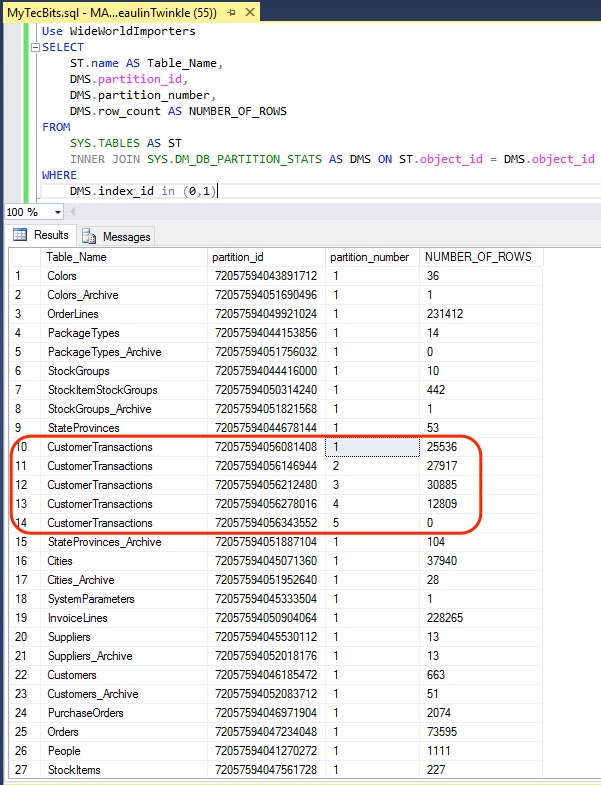Select the PackageTypes_Archive cell
Image resolution: width=601 pixels, height=785 pixels.
[x=124, y=352]
